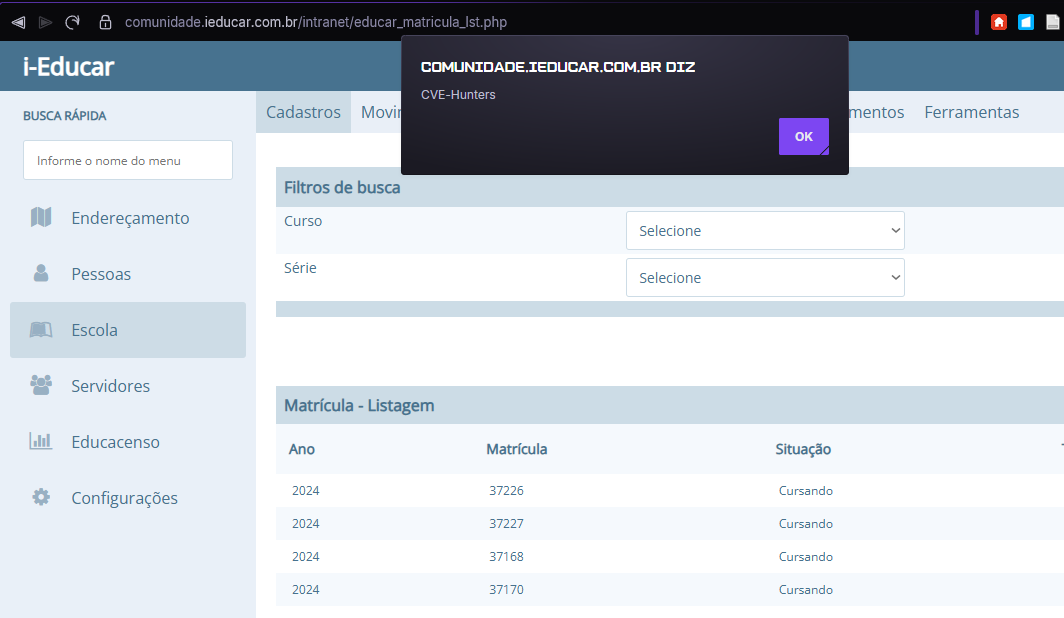Click the Matrícula - Listagem heading

pyautogui.click(x=359, y=406)
